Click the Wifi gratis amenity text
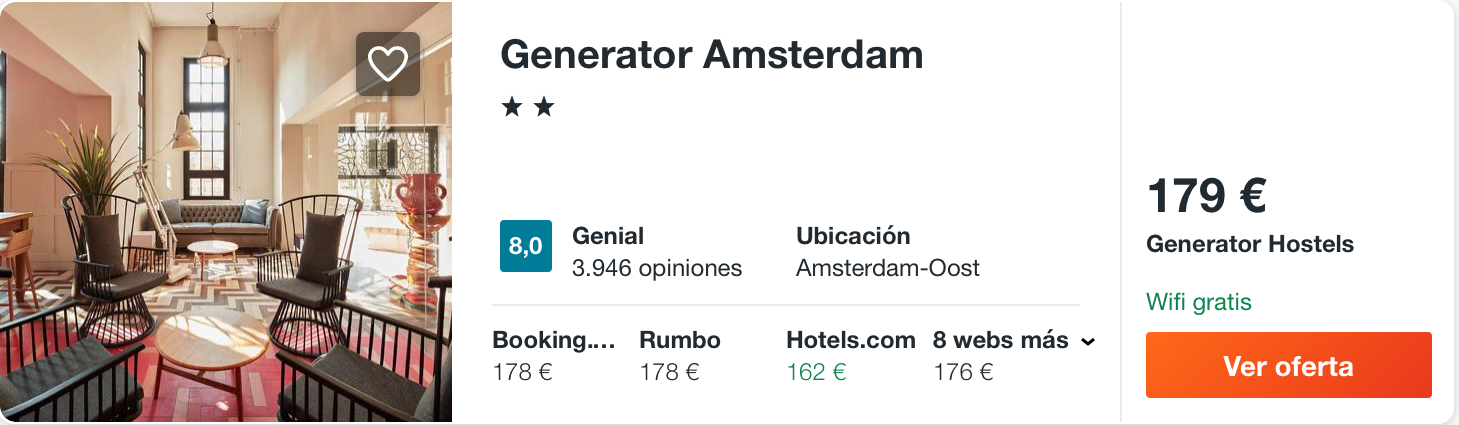The image size is (1459, 425). click(x=1198, y=302)
